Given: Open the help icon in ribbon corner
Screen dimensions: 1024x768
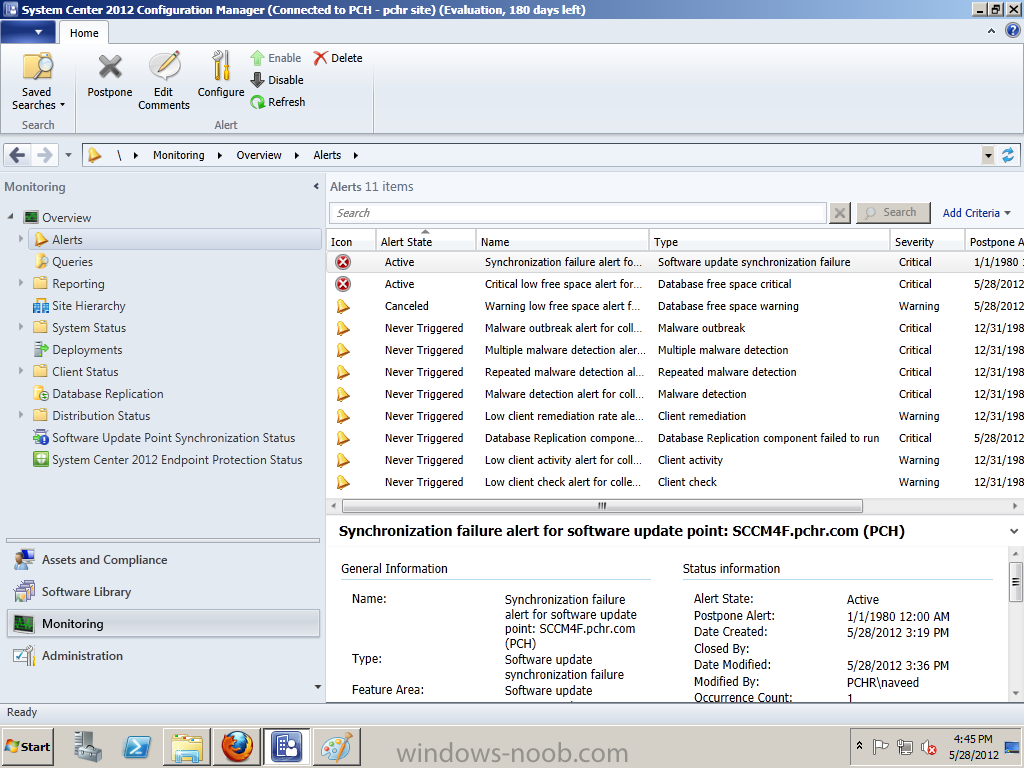Looking at the screenshot, I should point(1012,31).
